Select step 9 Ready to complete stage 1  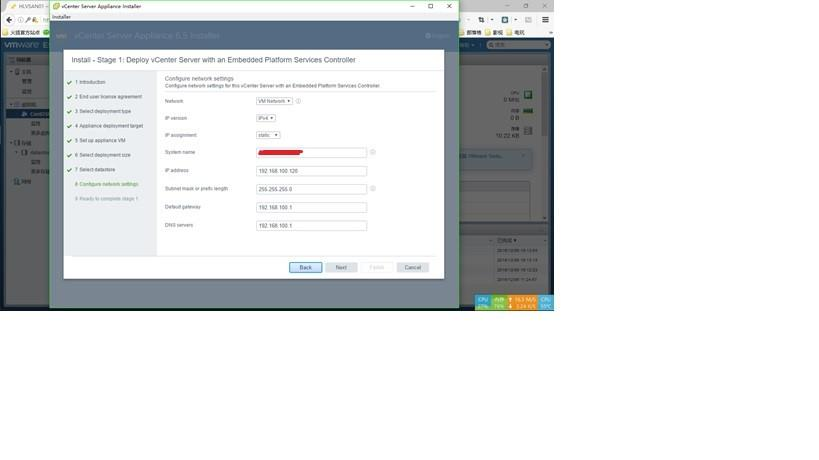pyautogui.click(x=107, y=199)
